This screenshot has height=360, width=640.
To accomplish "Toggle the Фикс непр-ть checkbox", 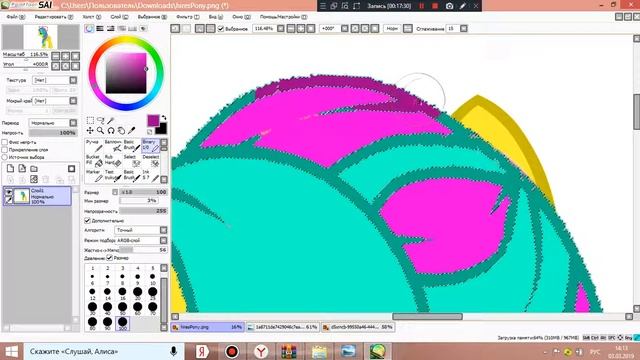I will tap(5, 142).
